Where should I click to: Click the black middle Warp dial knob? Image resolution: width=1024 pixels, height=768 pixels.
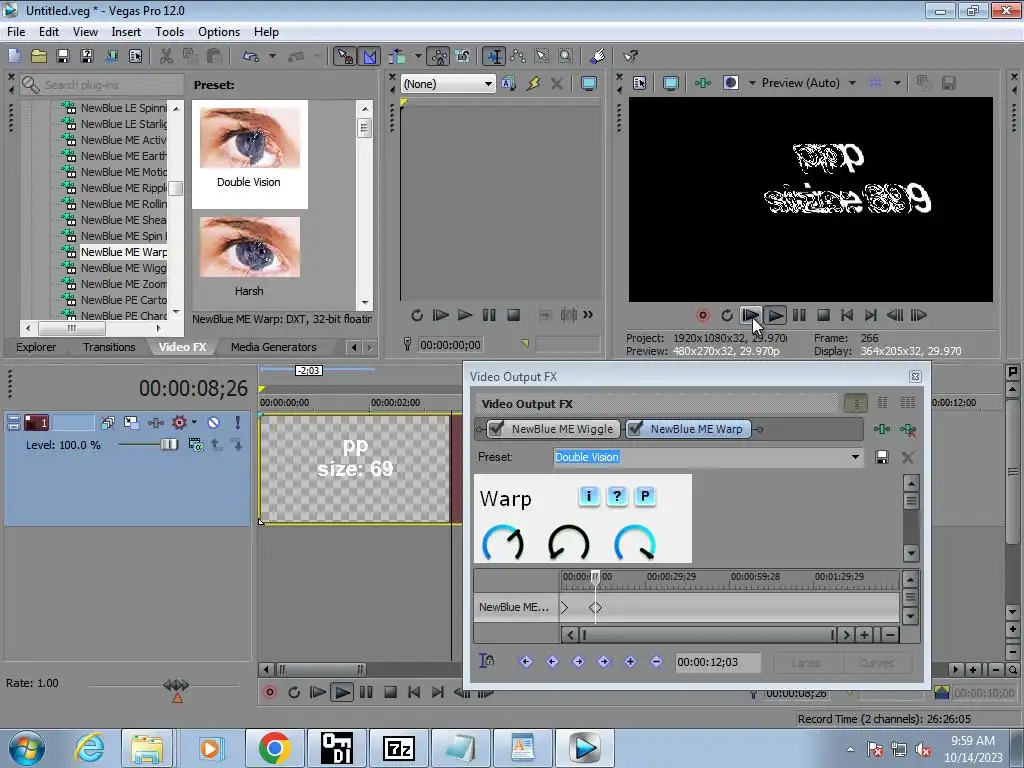[569, 543]
